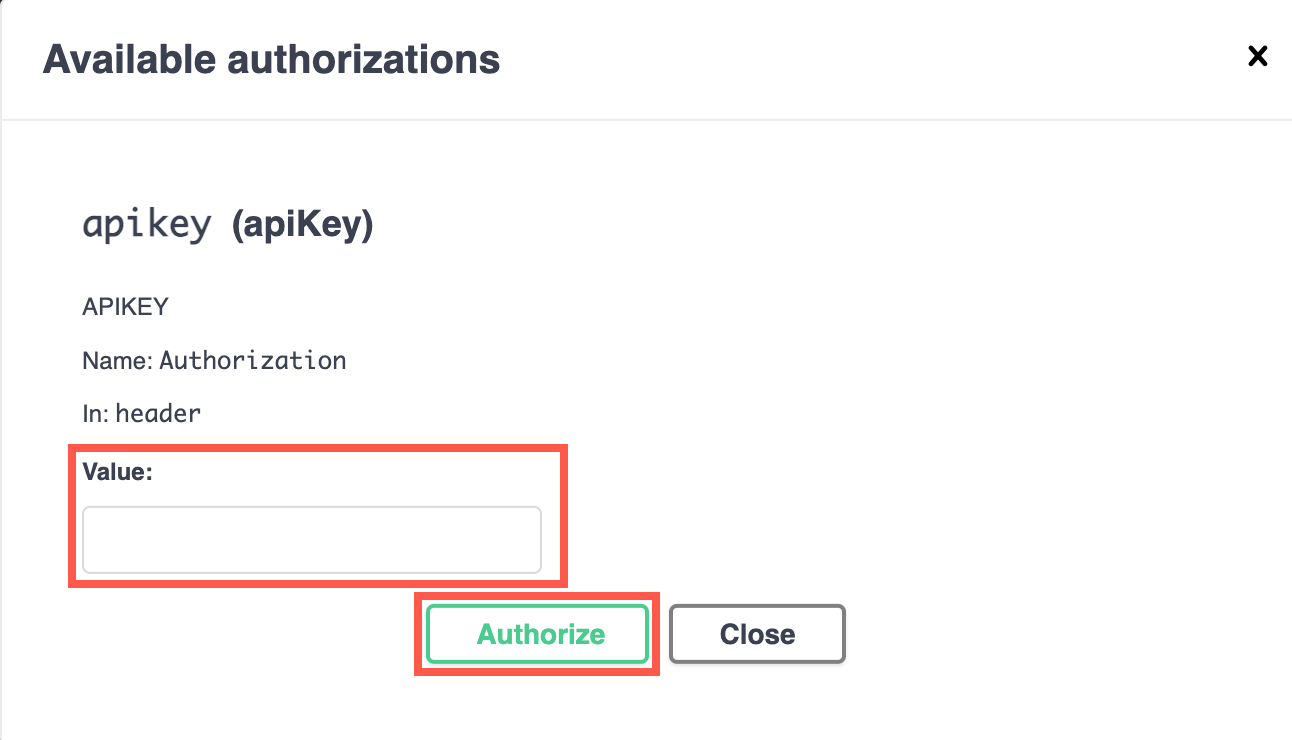This screenshot has height=740, width=1292.
Task: Click the Name: label
Action: click(x=117, y=360)
